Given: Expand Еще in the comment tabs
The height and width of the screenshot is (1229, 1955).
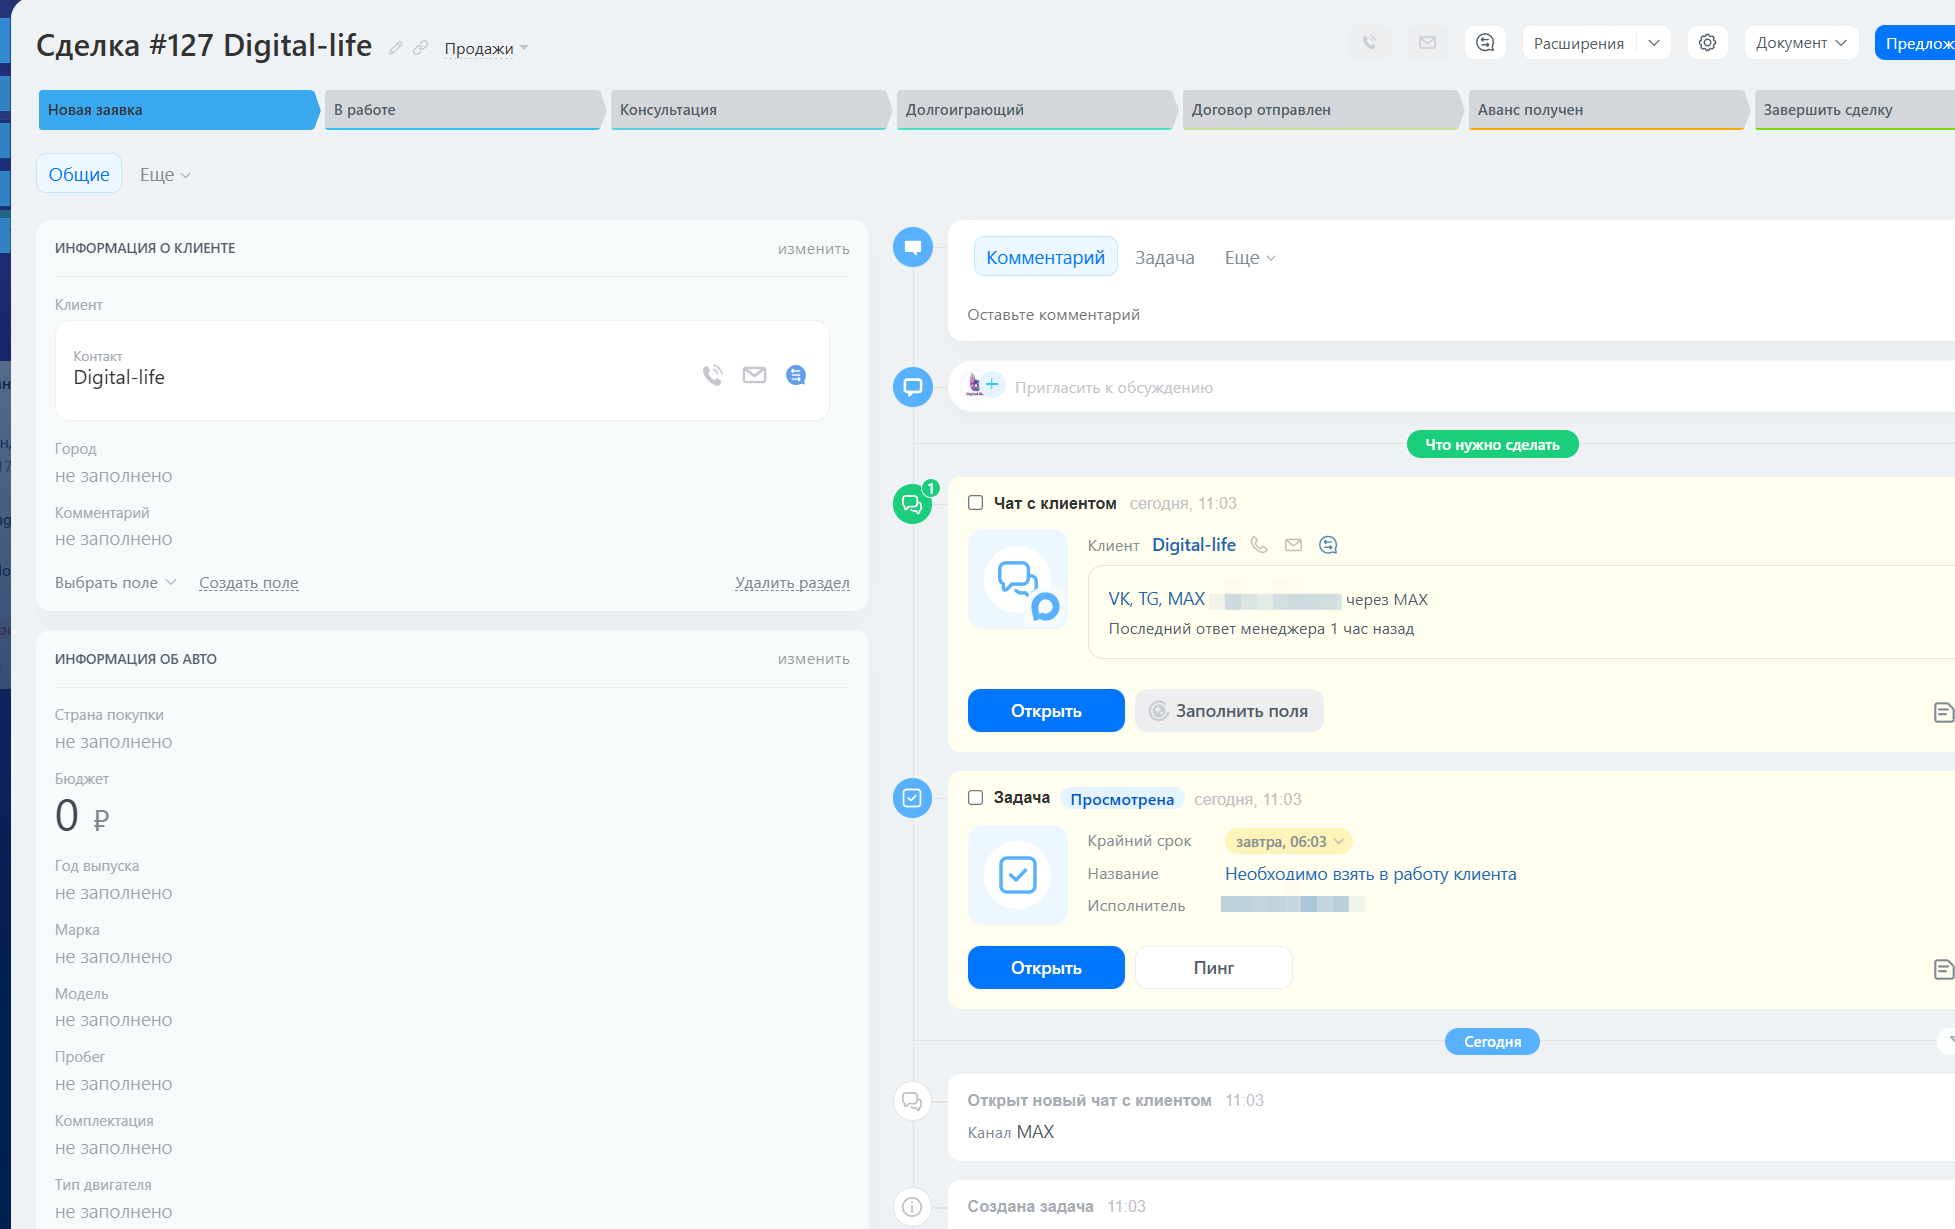Looking at the screenshot, I should coord(1250,258).
